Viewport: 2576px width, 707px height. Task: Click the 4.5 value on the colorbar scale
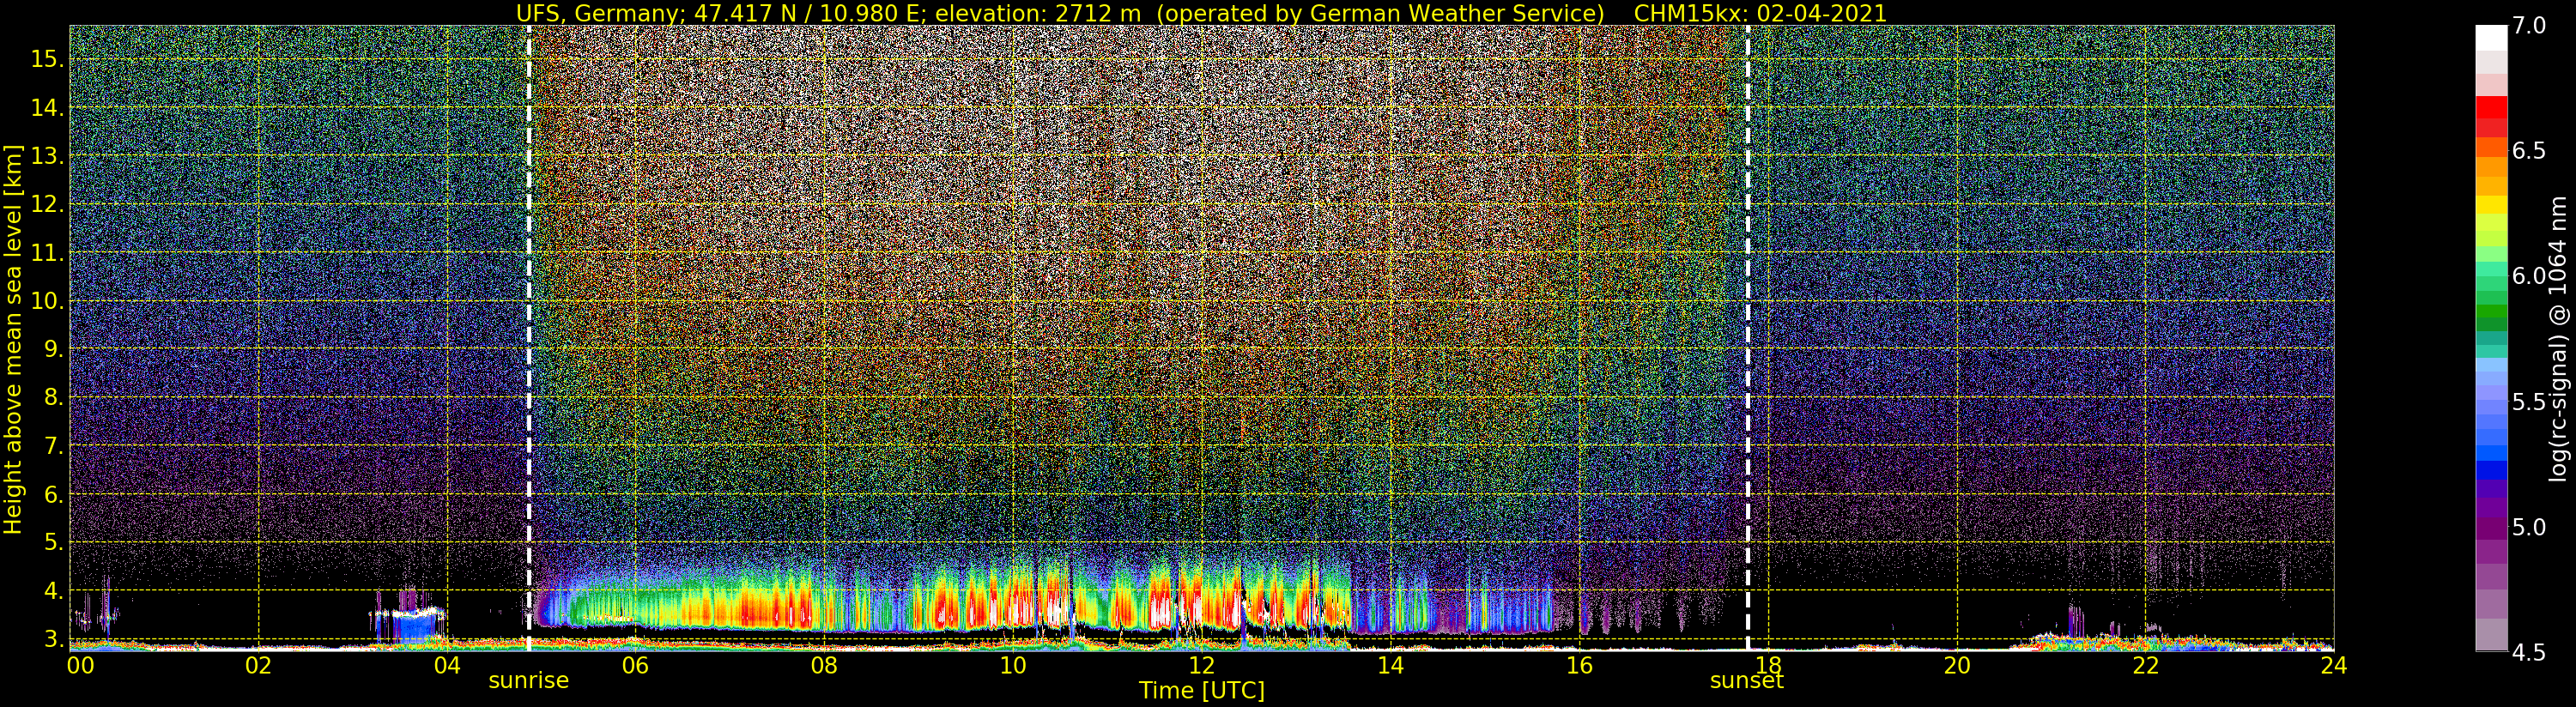(2528, 652)
